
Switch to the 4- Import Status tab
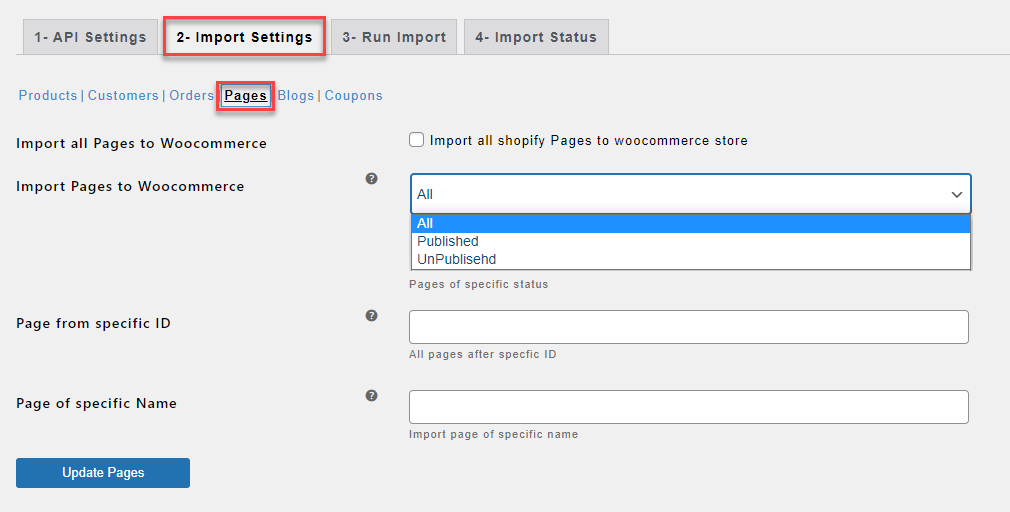[536, 37]
